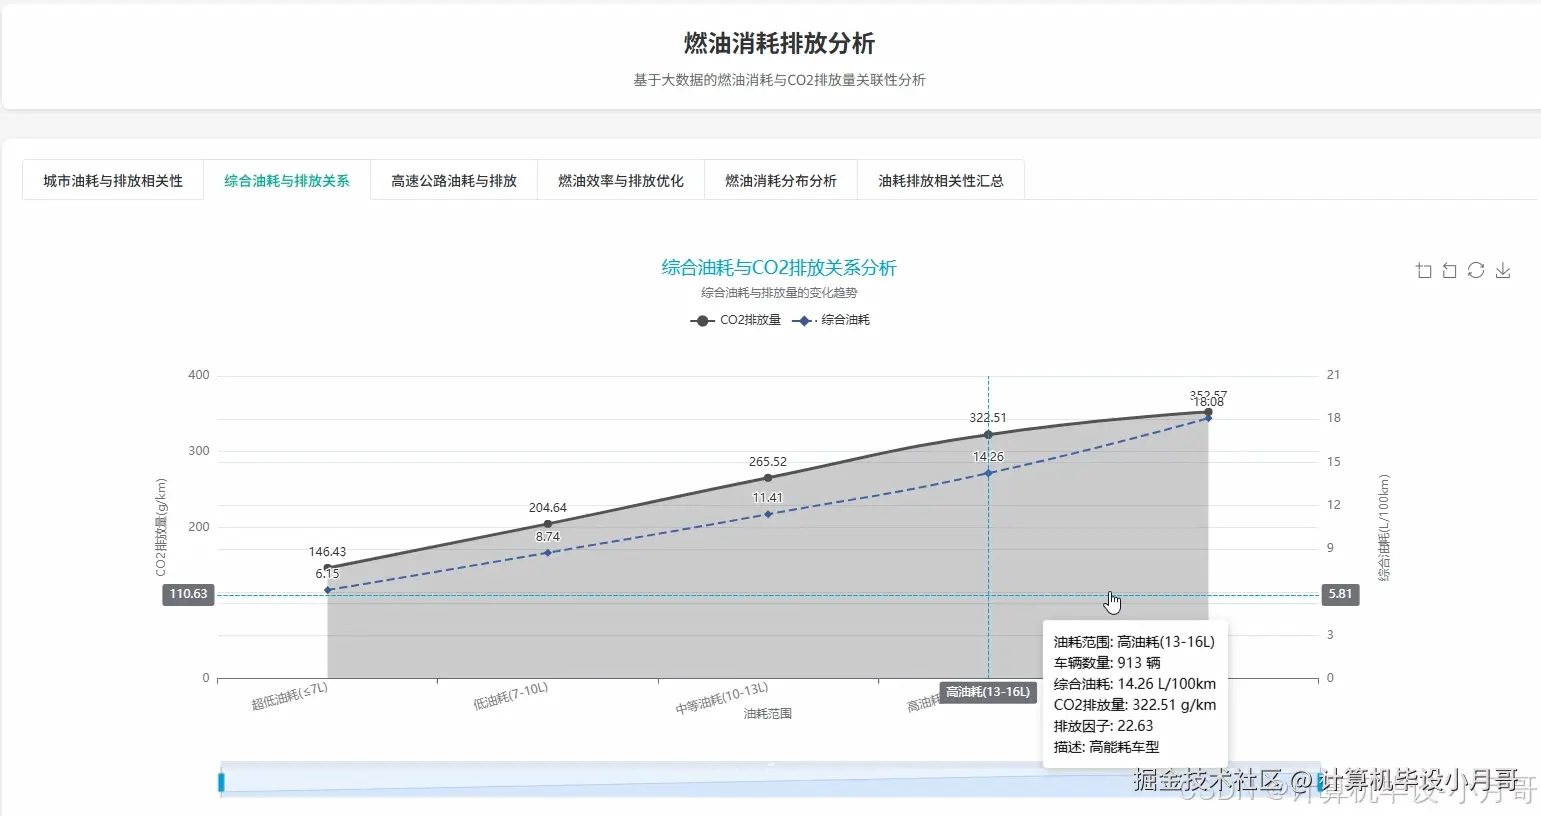Click the 综合油耗(L/100km) right axis title
Image resolution: width=1541 pixels, height=816 pixels.
click(x=1384, y=527)
